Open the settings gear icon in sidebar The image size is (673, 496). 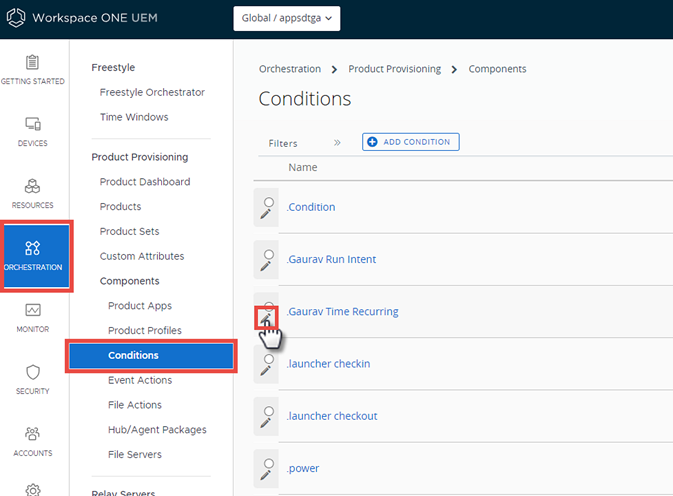click(x=33, y=490)
